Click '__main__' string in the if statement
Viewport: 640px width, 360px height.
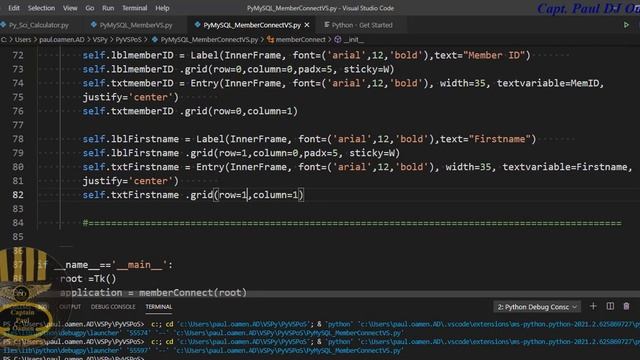point(140,265)
